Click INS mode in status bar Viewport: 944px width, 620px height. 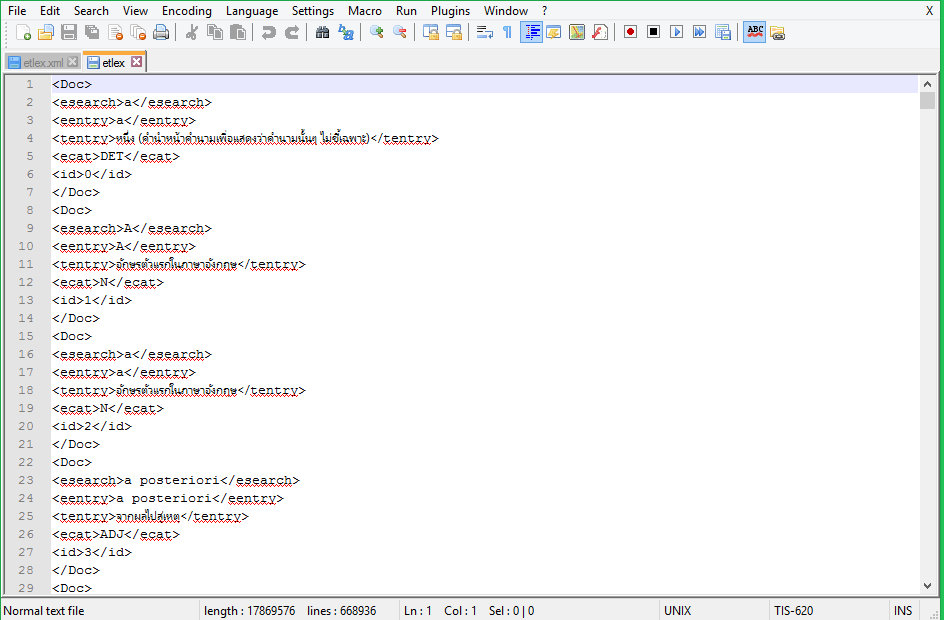coord(902,610)
